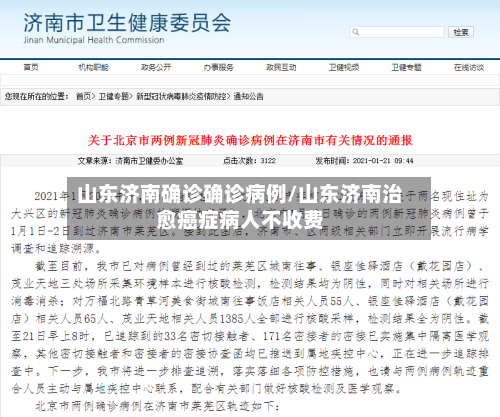500x417 pixels.
Task: Open 通知公告 breadcrumb link
Action: (248, 97)
